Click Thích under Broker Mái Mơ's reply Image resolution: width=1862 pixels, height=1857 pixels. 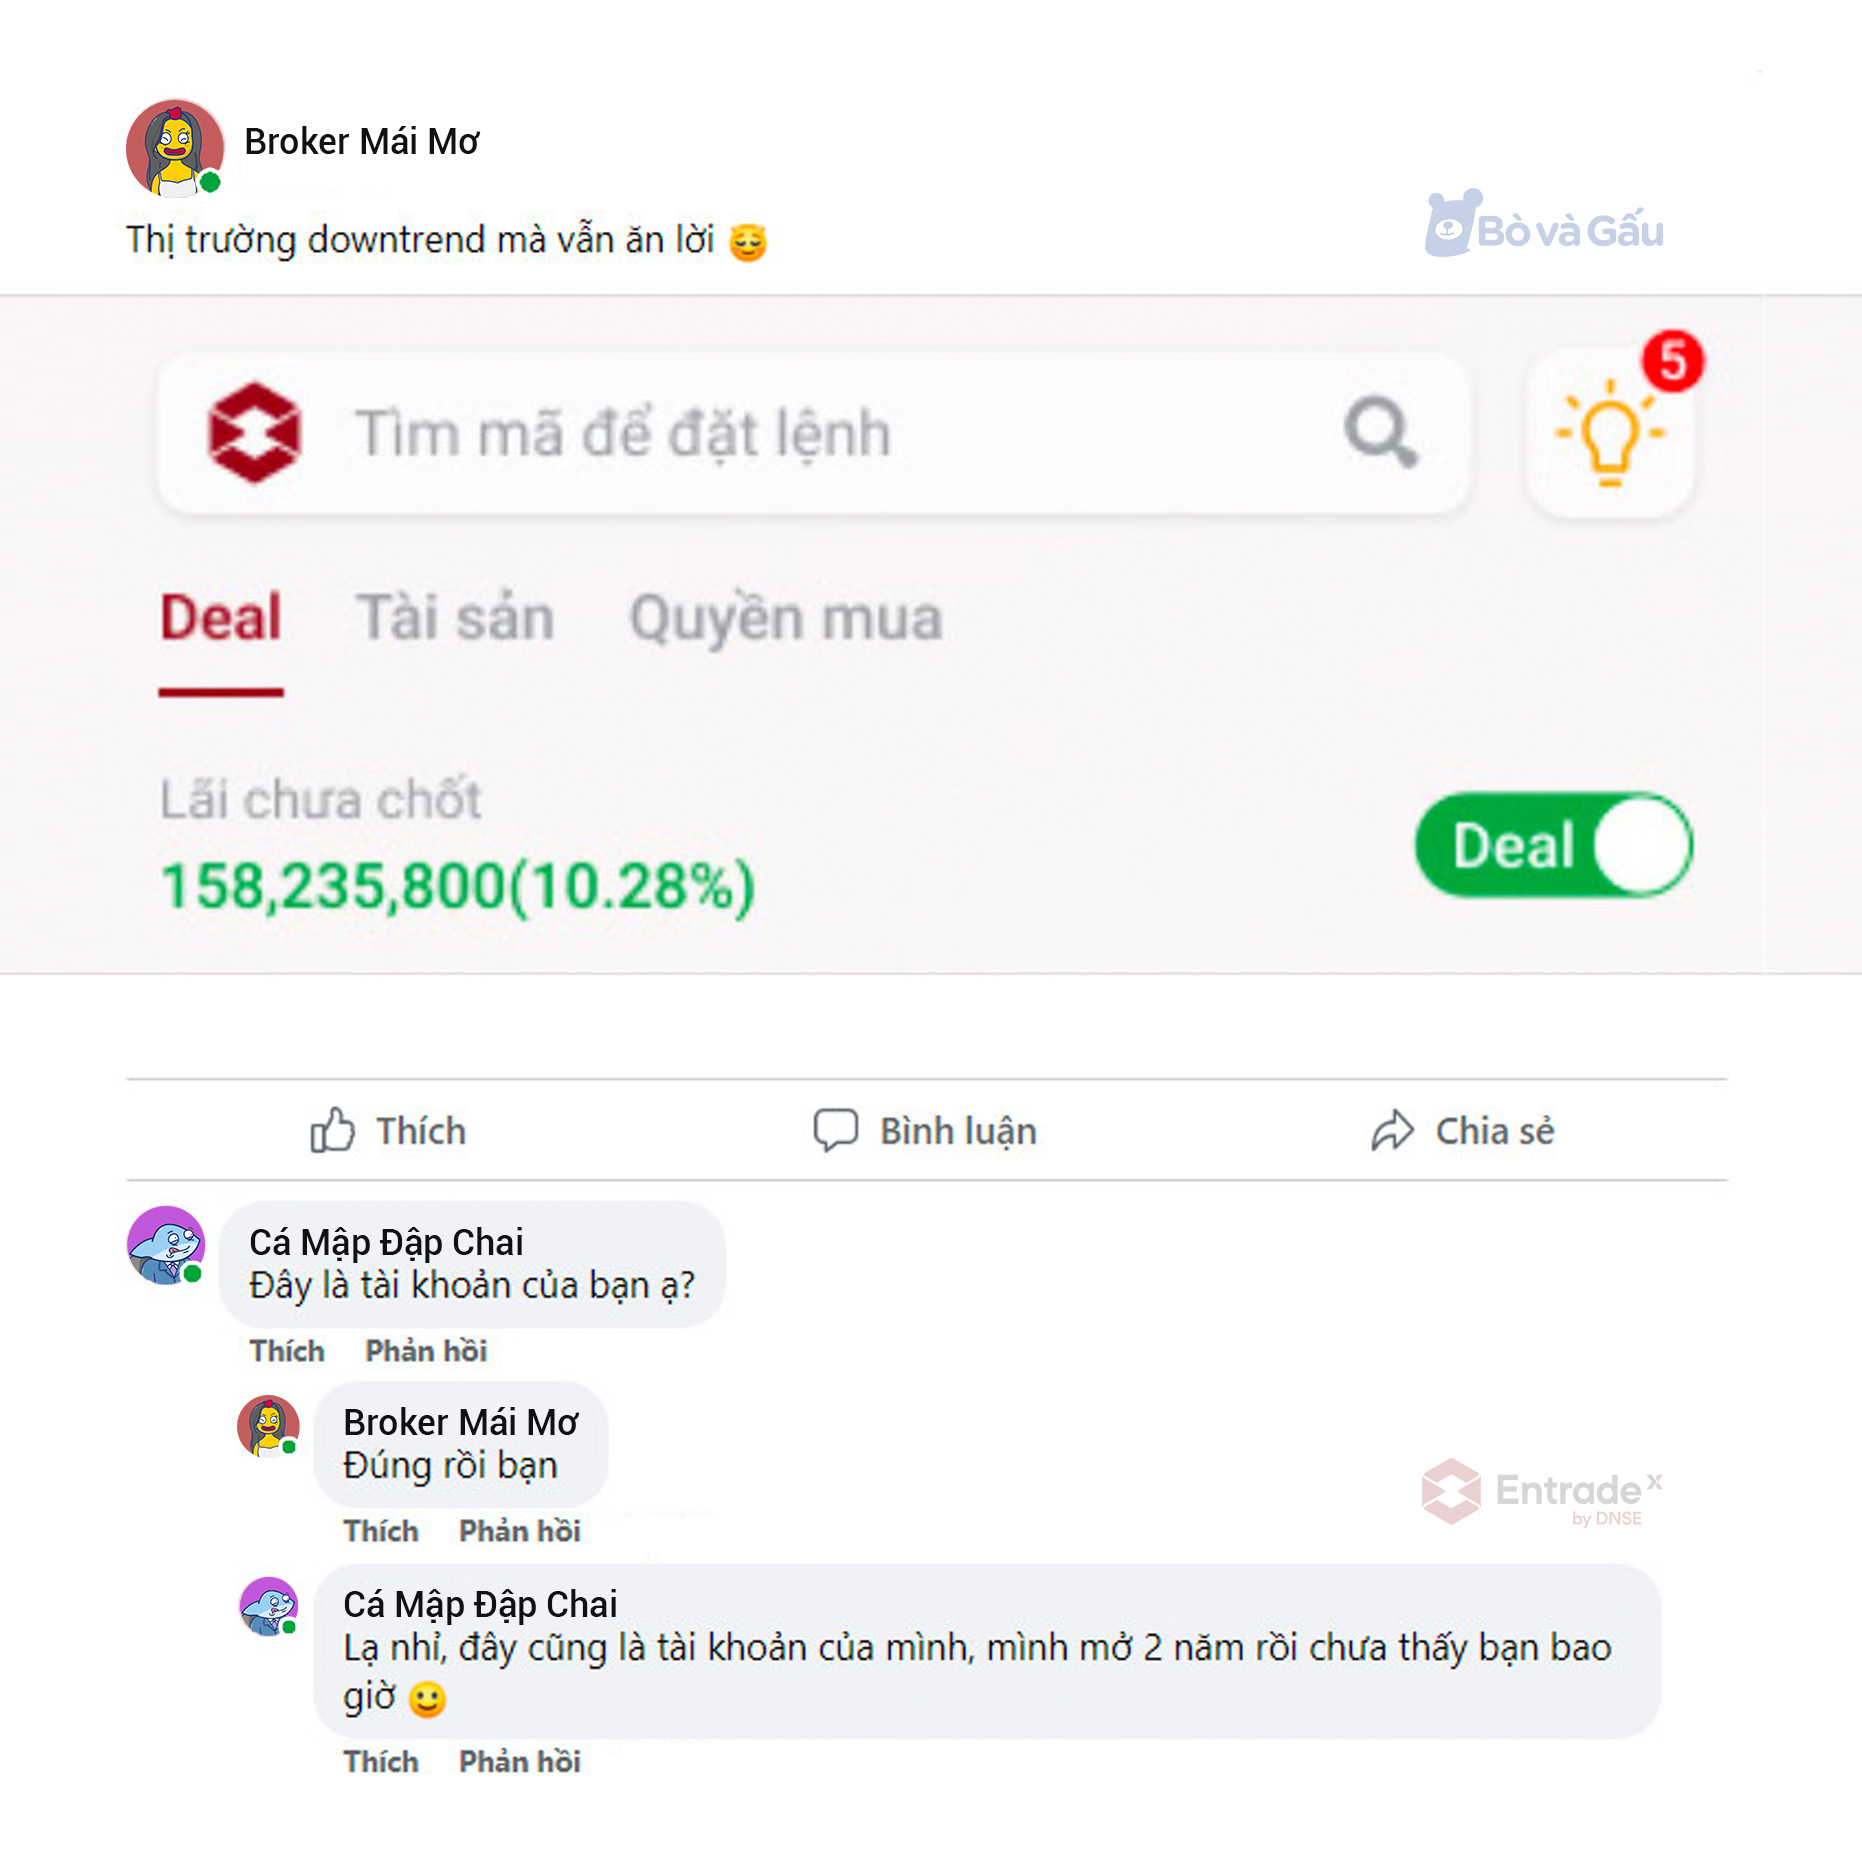point(381,1531)
